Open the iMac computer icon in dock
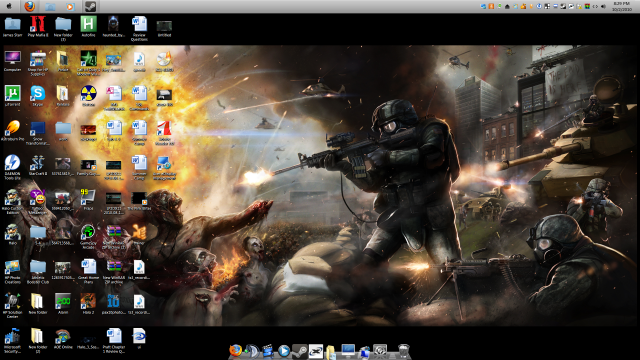Viewport: 640px width, 360px height. click(x=348, y=351)
